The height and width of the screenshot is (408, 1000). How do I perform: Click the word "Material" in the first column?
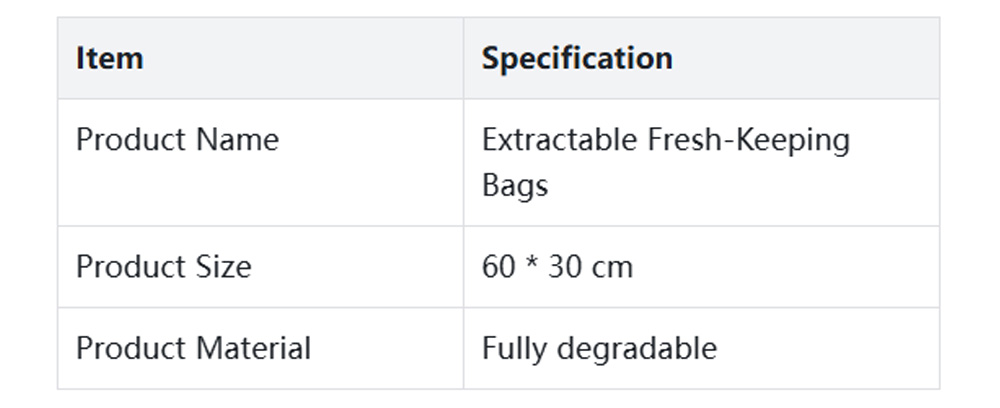click(252, 348)
